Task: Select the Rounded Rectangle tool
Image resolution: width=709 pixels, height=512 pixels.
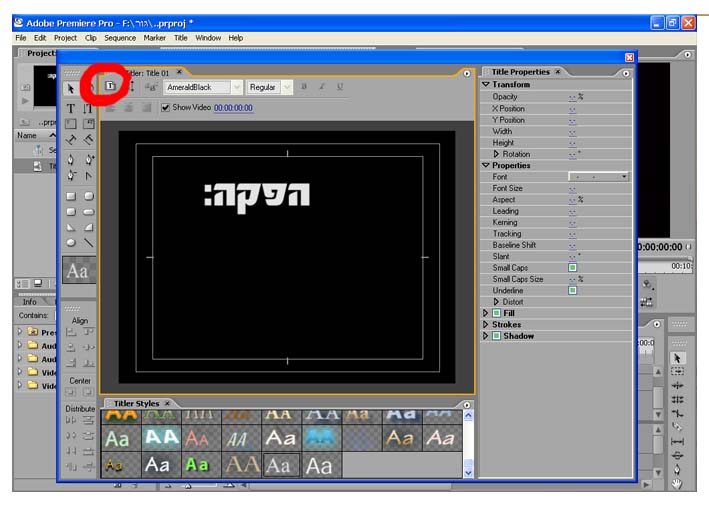Action: click(89, 212)
